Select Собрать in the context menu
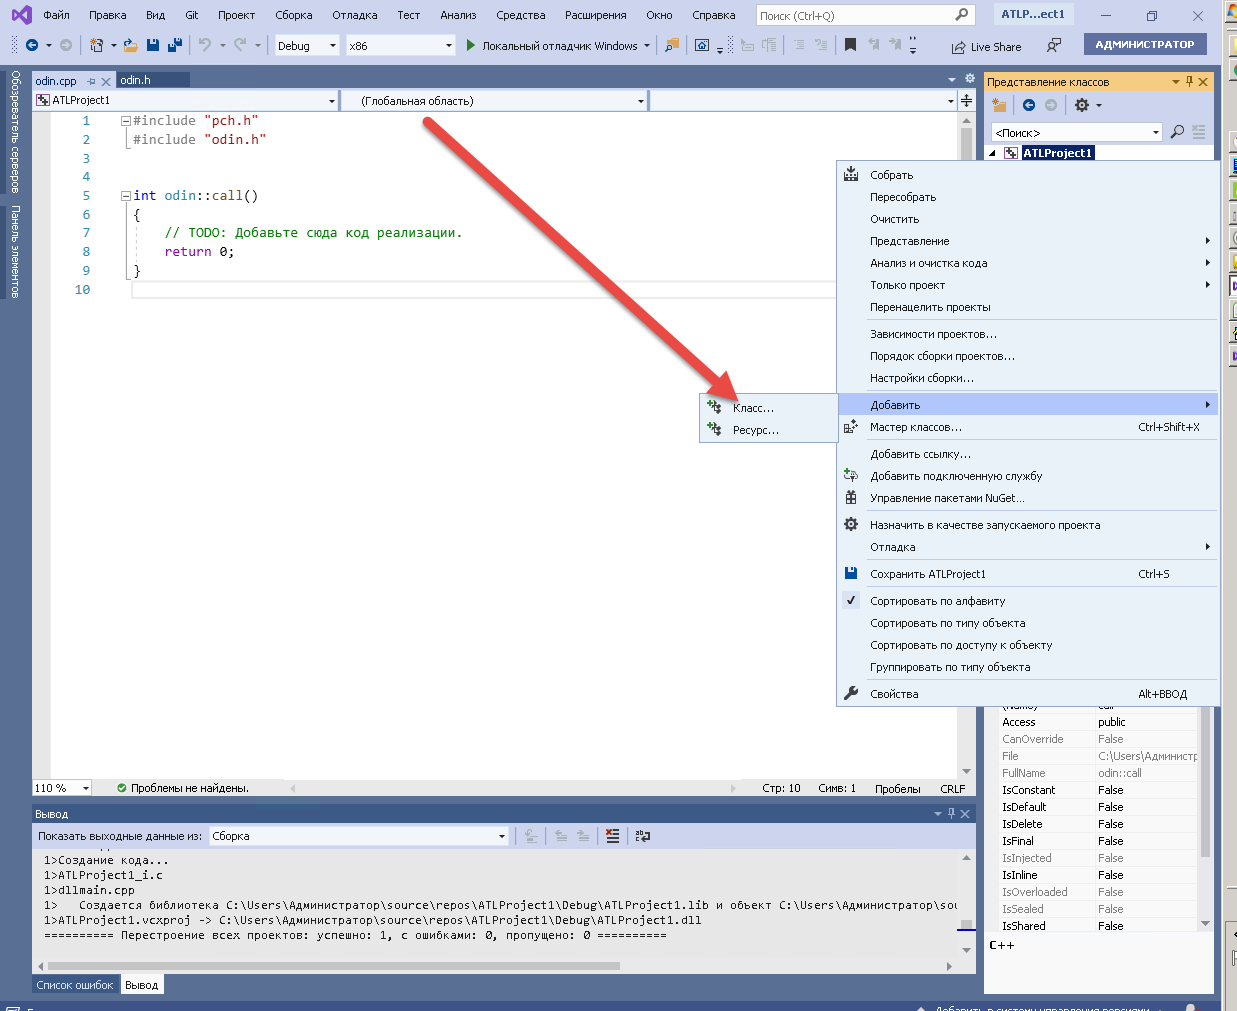Image resolution: width=1237 pixels, height=1011 pixels. (x=891, y=175)
